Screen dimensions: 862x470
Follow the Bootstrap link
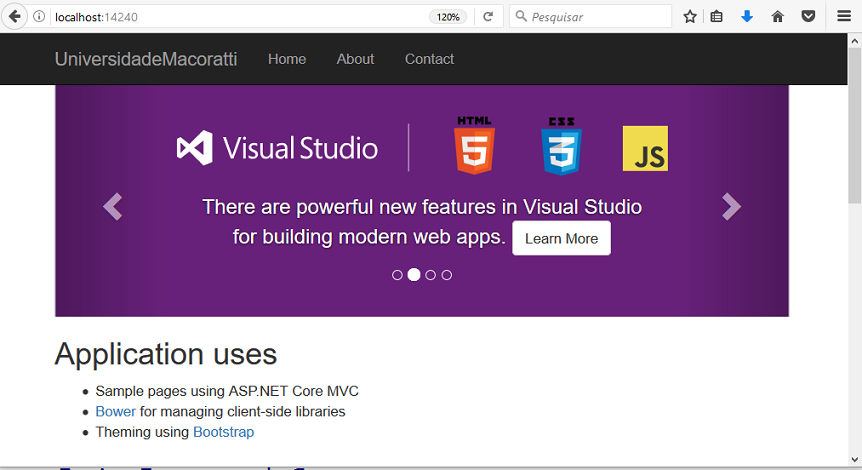223,432
